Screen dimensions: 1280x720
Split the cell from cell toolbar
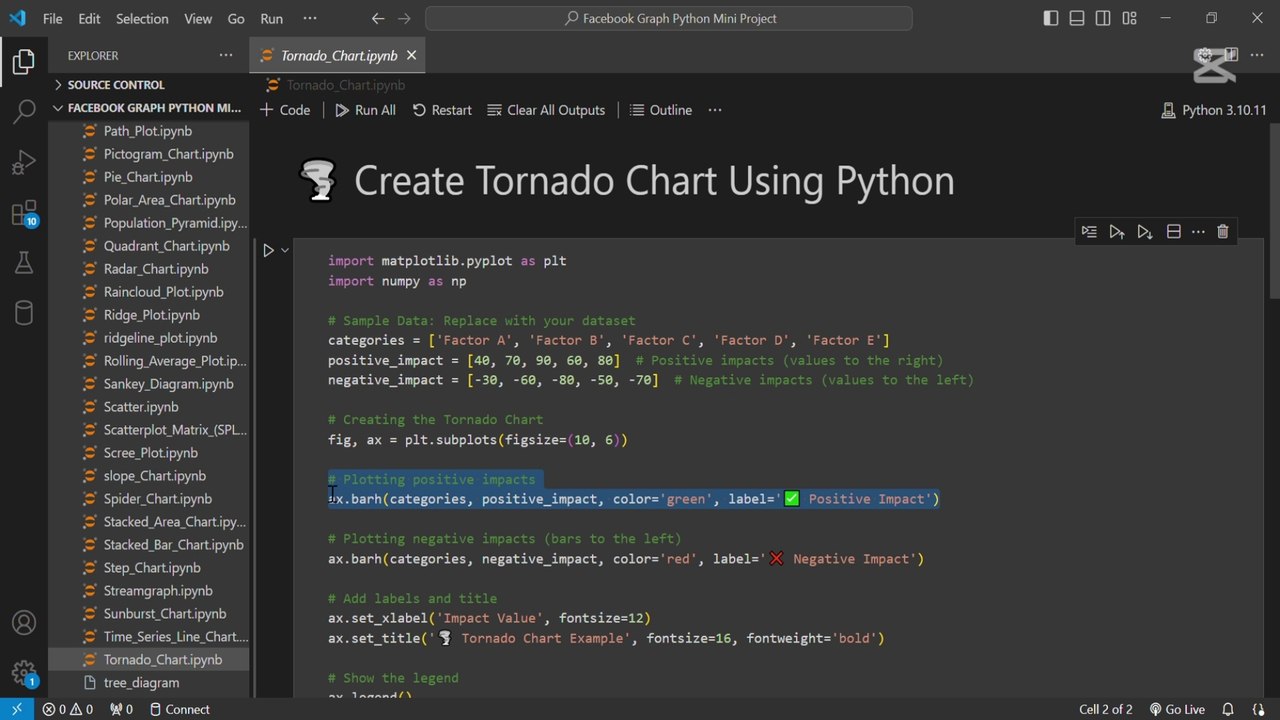click(x=1173, y=232)
